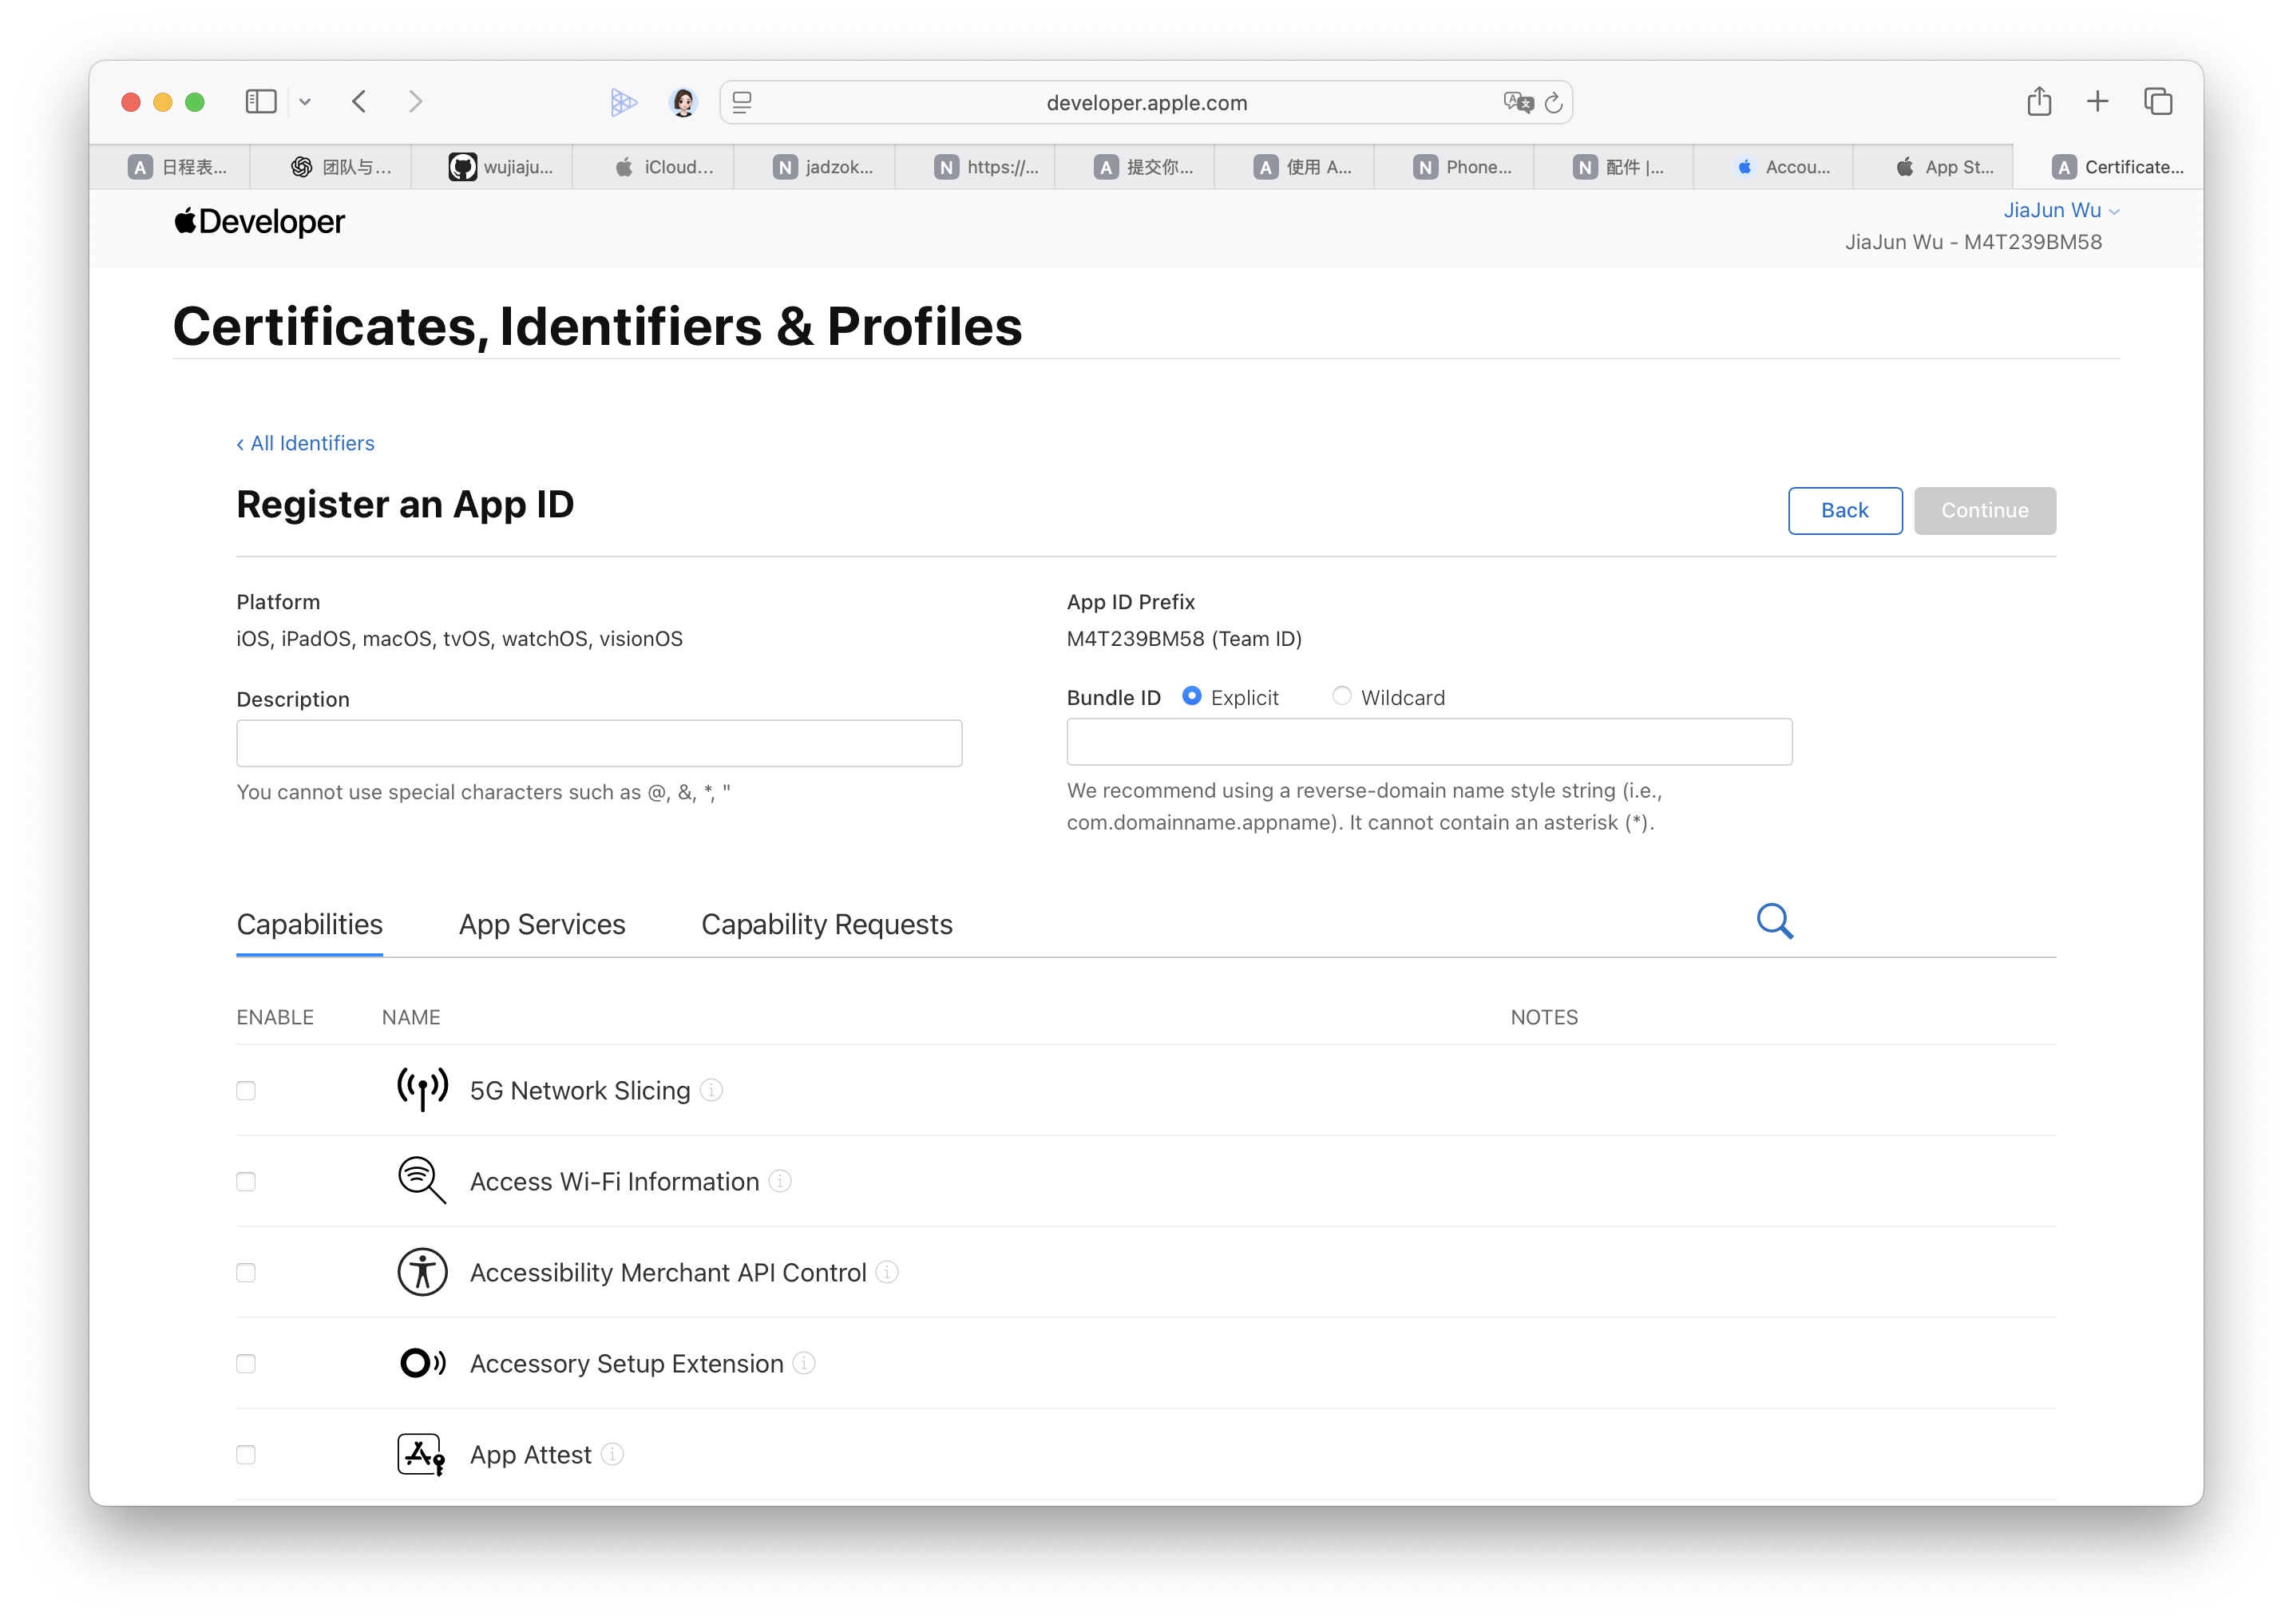Click Safari share icon in toolbar
2293x1624 pixels.
[x=2039, y=101]
